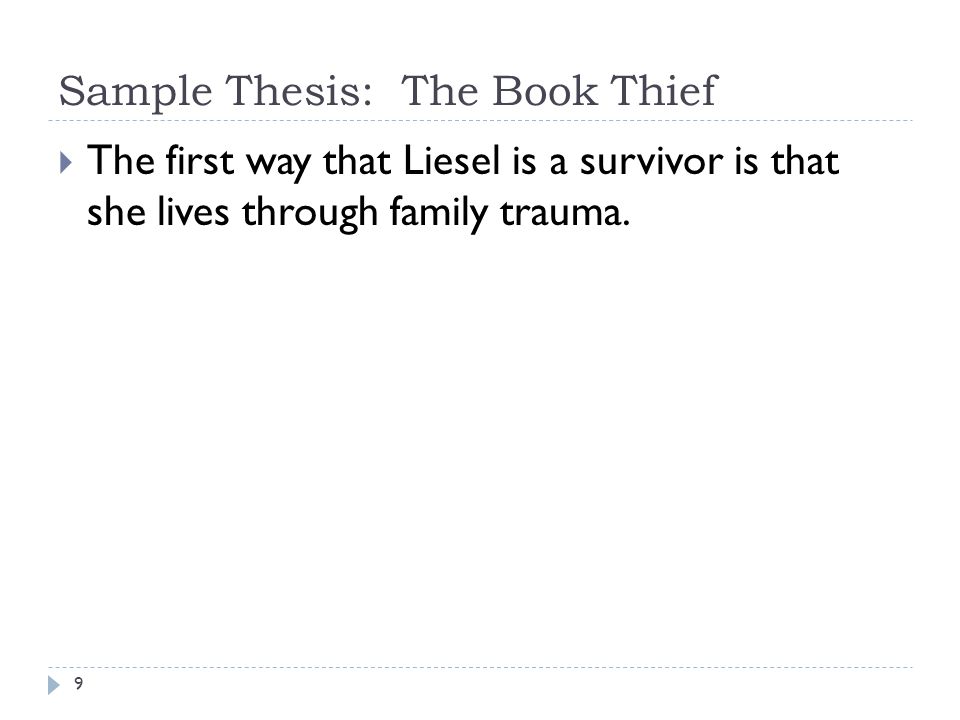Click the word 'Sample' in the title
The image size is (960, 720).
pyautogui.click(x=135, y=92)
